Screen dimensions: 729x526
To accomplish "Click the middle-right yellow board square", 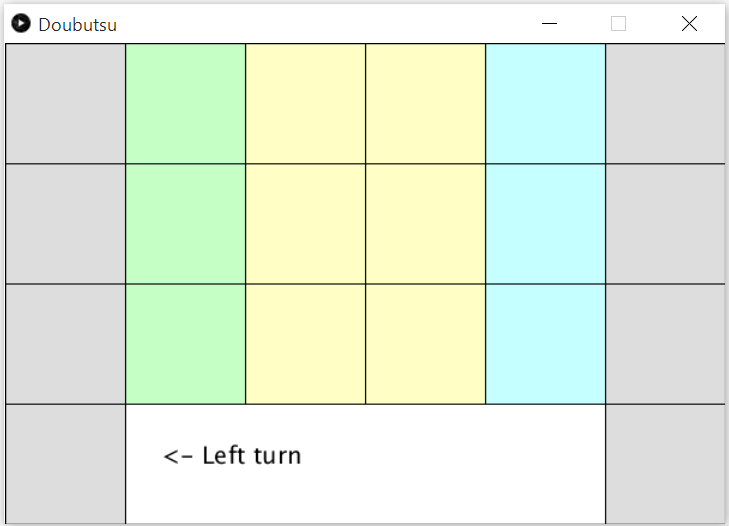I will click(x=425, y=224).
